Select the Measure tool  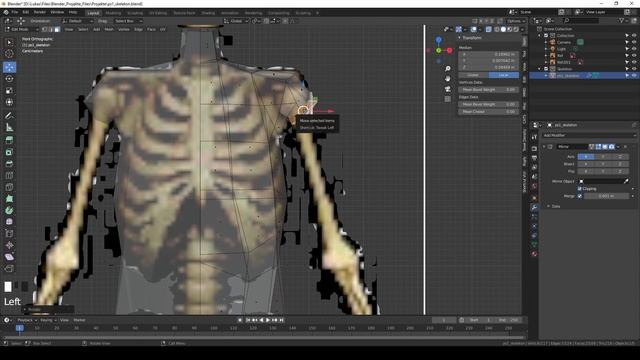point(9,127)
